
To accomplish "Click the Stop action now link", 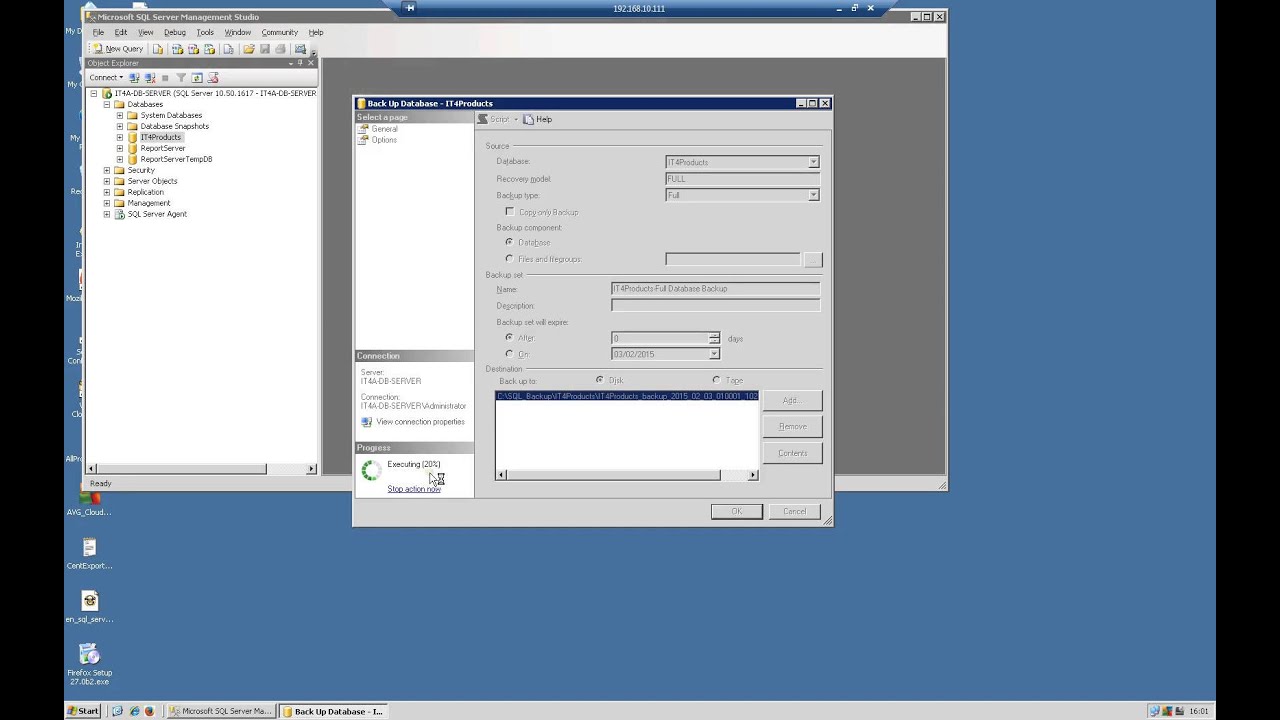I will pyautogui.click(x=414, y=489).
